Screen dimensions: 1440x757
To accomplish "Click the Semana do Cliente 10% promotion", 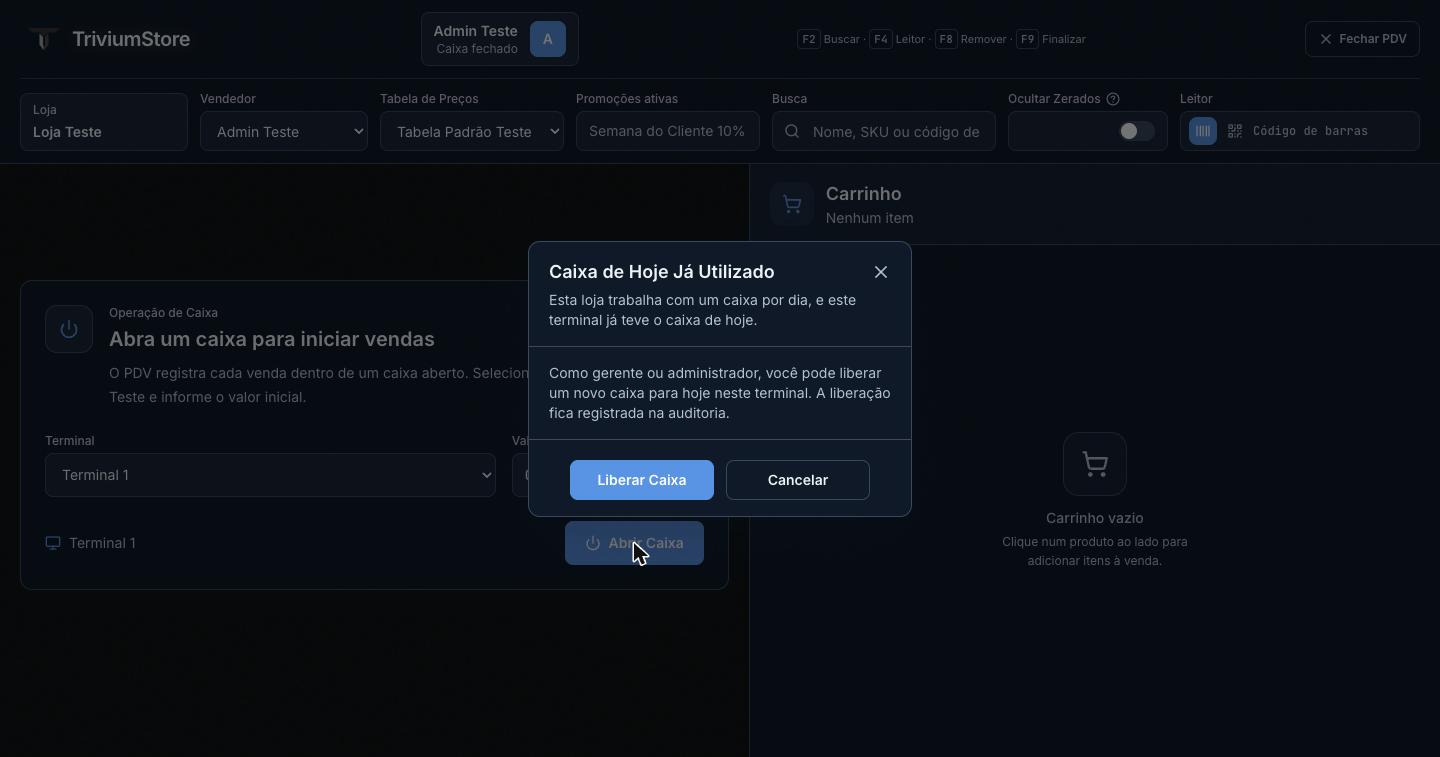I will pyautogui.click(x=668, y=131).
